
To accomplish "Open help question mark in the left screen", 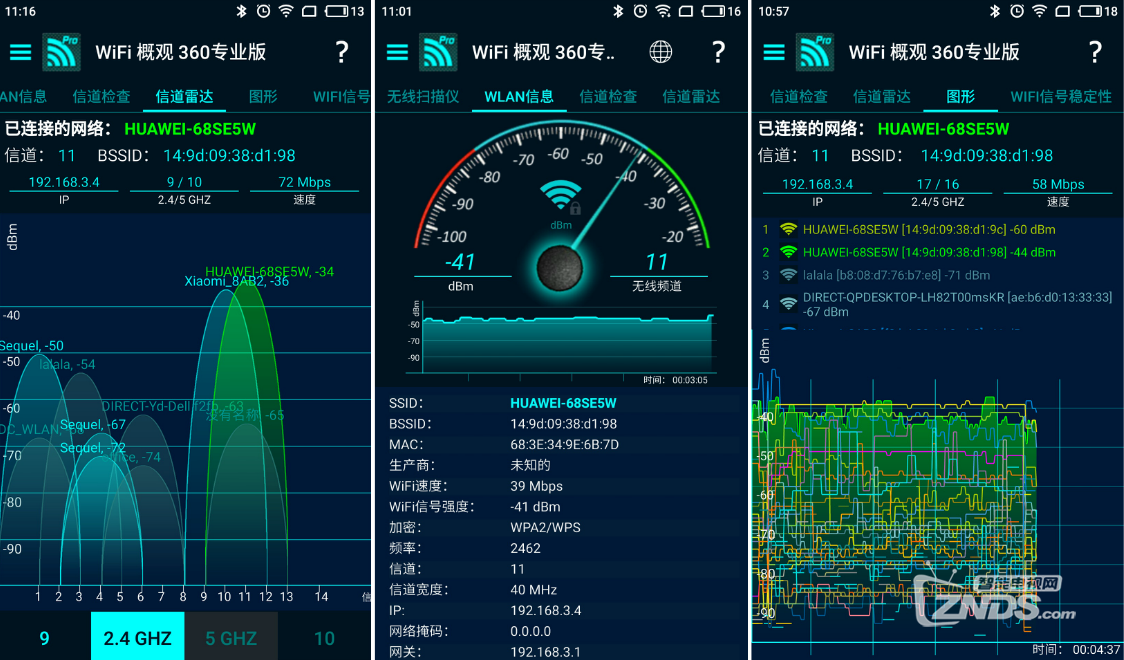I will point(342,52).
